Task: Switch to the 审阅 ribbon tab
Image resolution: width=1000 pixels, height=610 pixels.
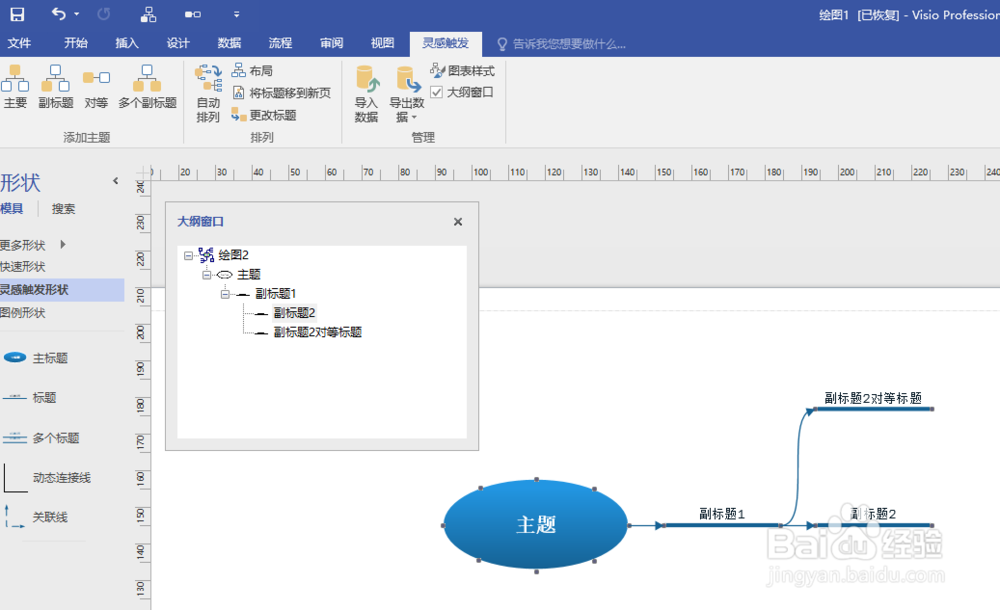Action: pyautogui.click(x=331, y=43)
